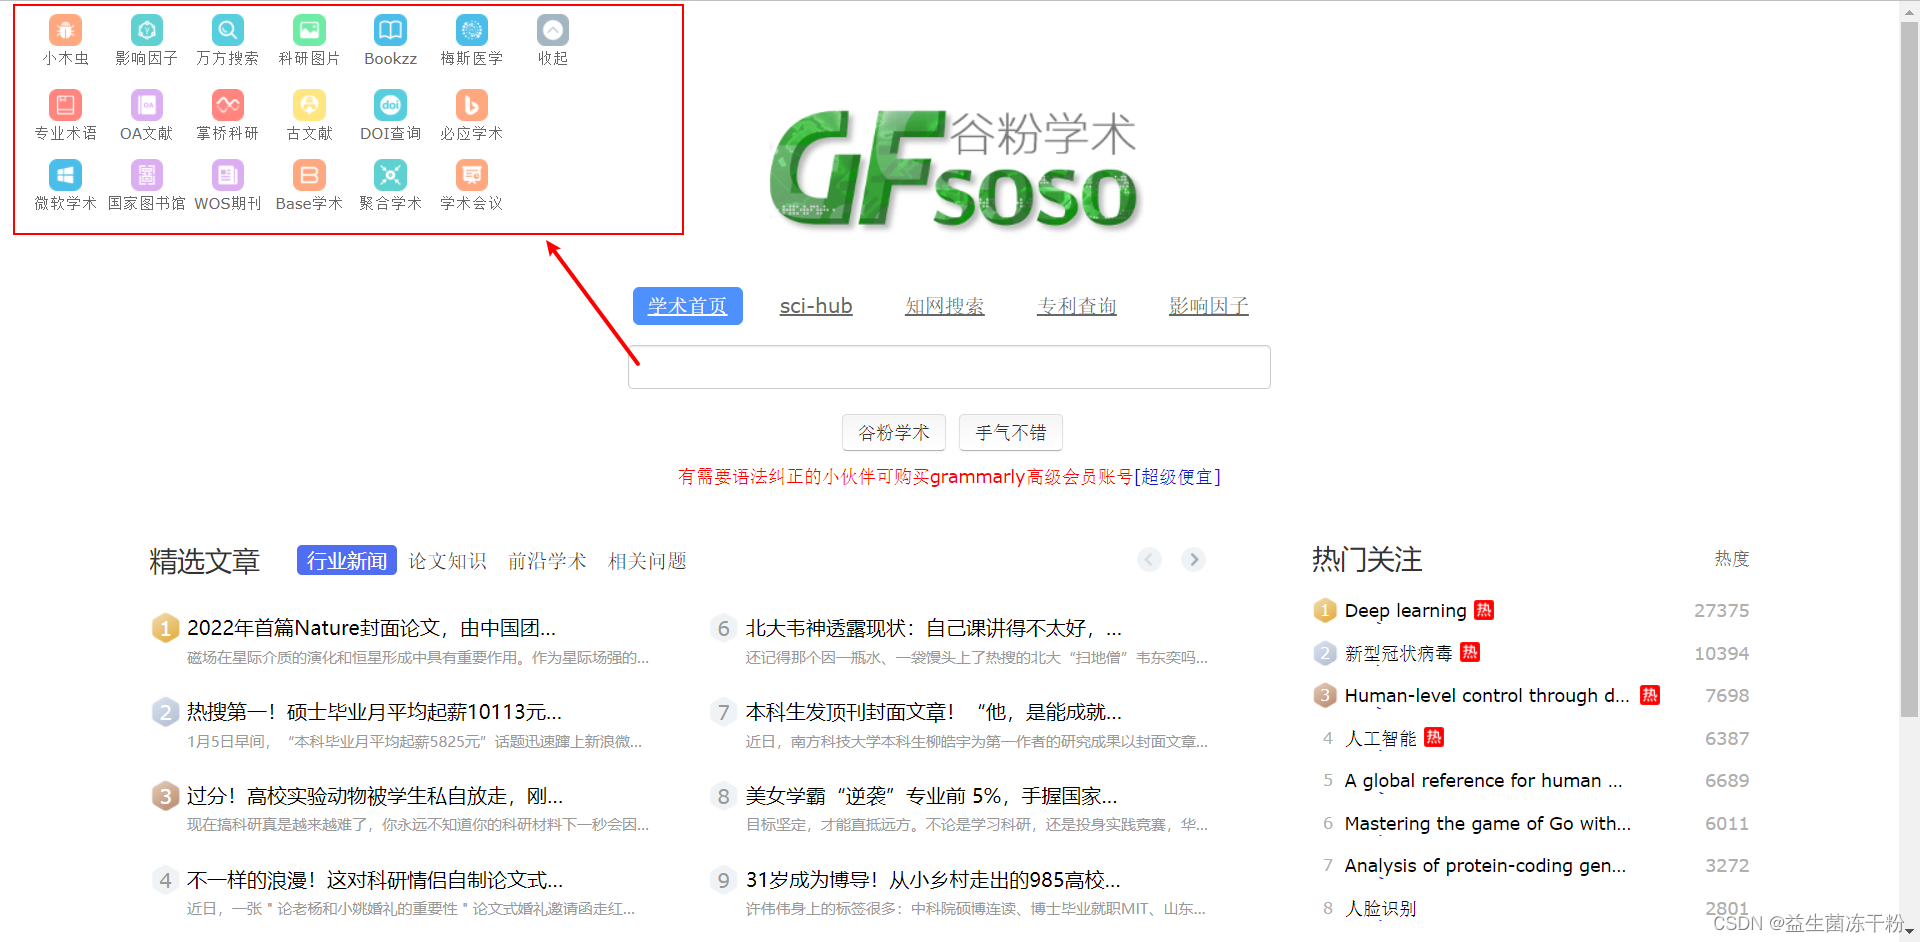
Task: Open 必应学术 shortcut
Action: point(470,103)
